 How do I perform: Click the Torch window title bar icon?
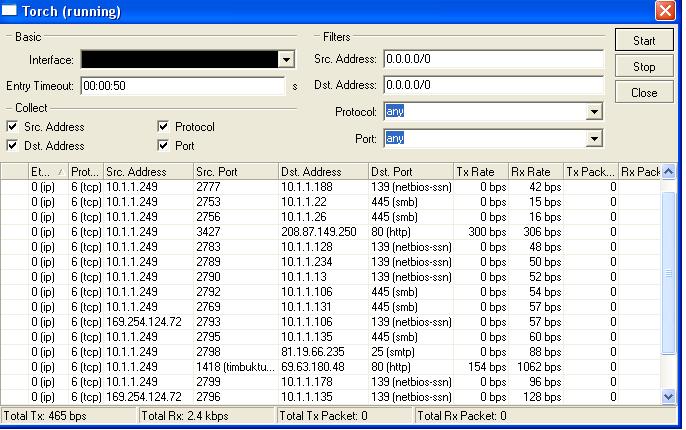(9, 10)
